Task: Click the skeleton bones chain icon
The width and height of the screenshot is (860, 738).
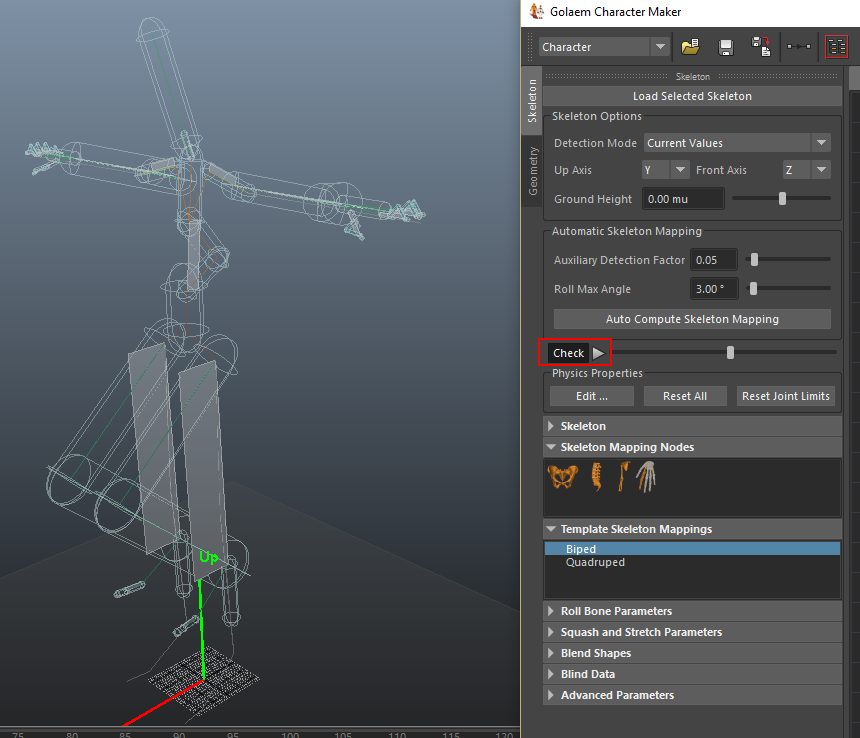Action: coord(799,47)
